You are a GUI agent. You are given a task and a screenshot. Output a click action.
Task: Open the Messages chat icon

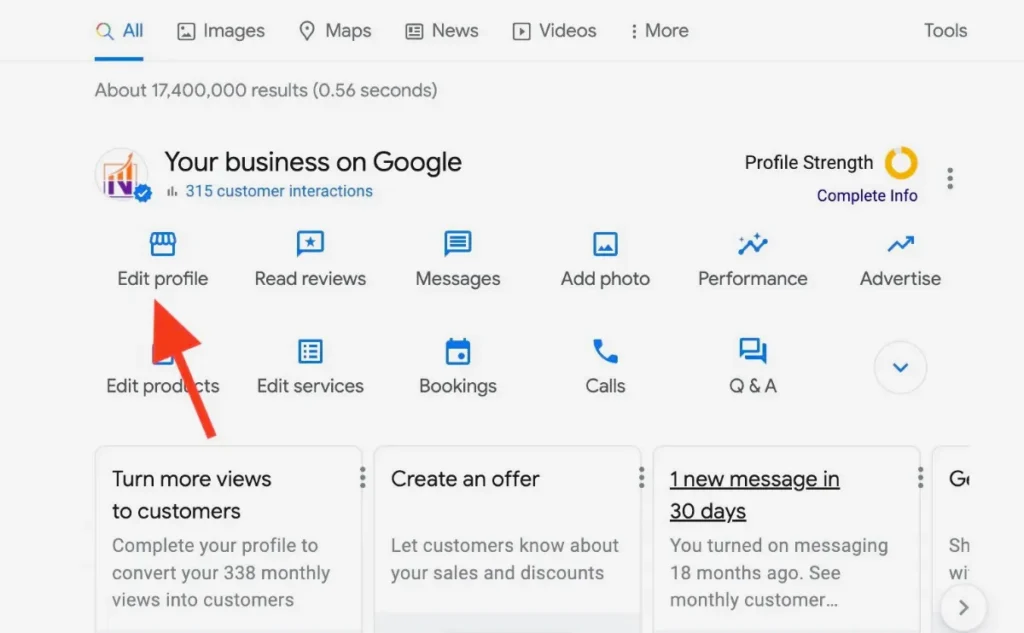click(458, 244)
